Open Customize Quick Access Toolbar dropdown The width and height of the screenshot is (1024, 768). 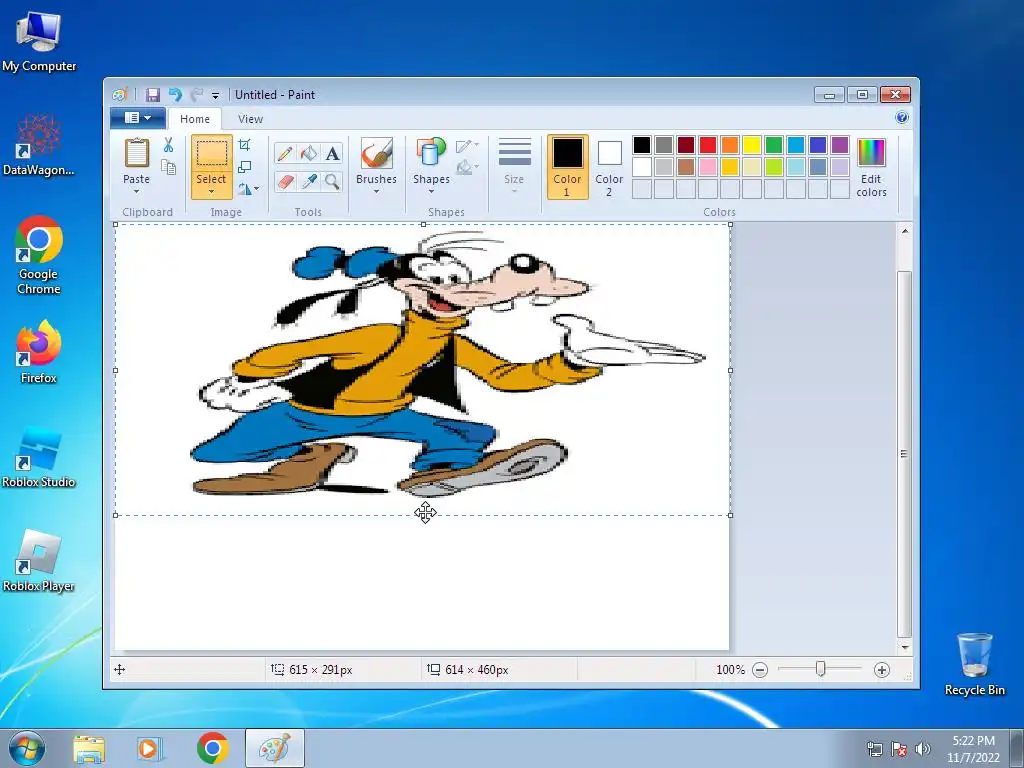click(215, 95)
